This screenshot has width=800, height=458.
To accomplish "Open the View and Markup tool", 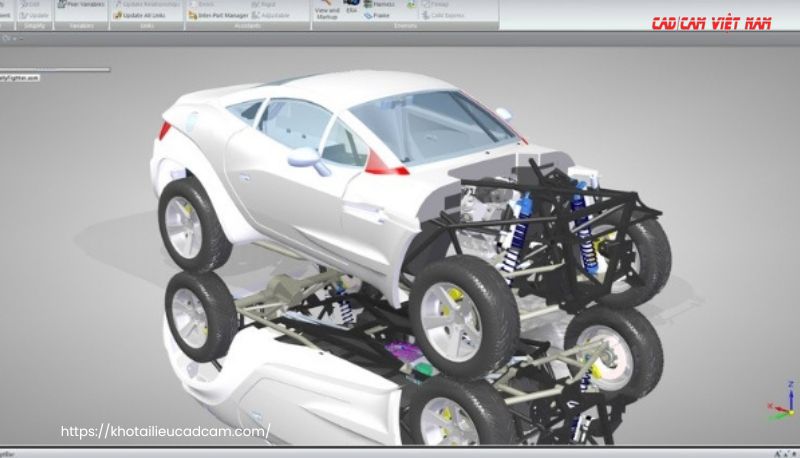I will (327, 10).
